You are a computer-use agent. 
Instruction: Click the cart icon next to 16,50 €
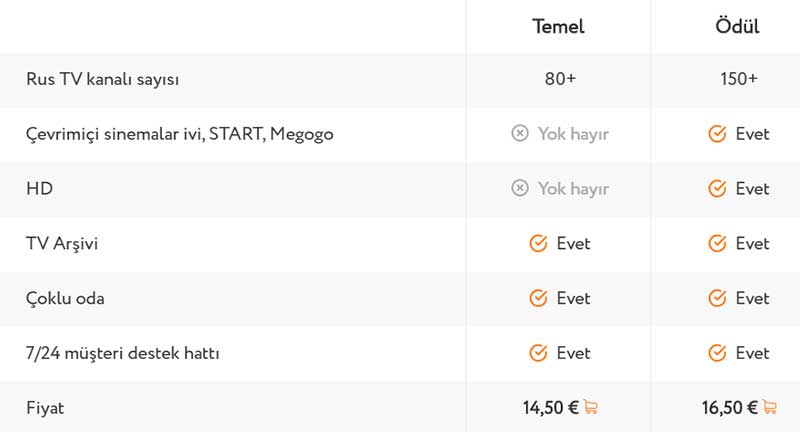(769, 407)
